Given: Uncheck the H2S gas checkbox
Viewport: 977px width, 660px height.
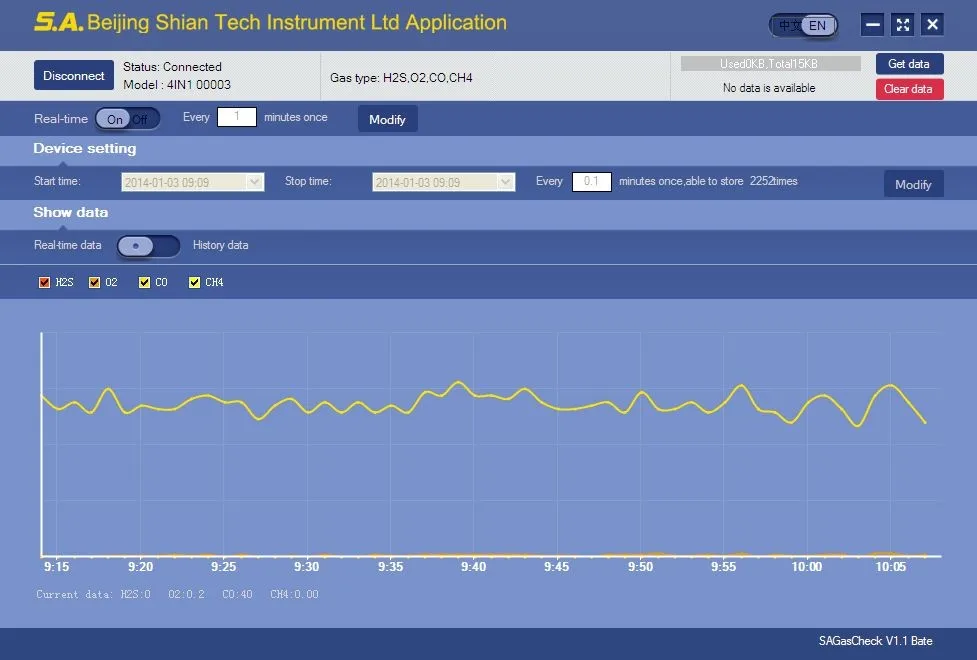Looking at the screenshot, I should pyautogui.click(x=44, y=283).
